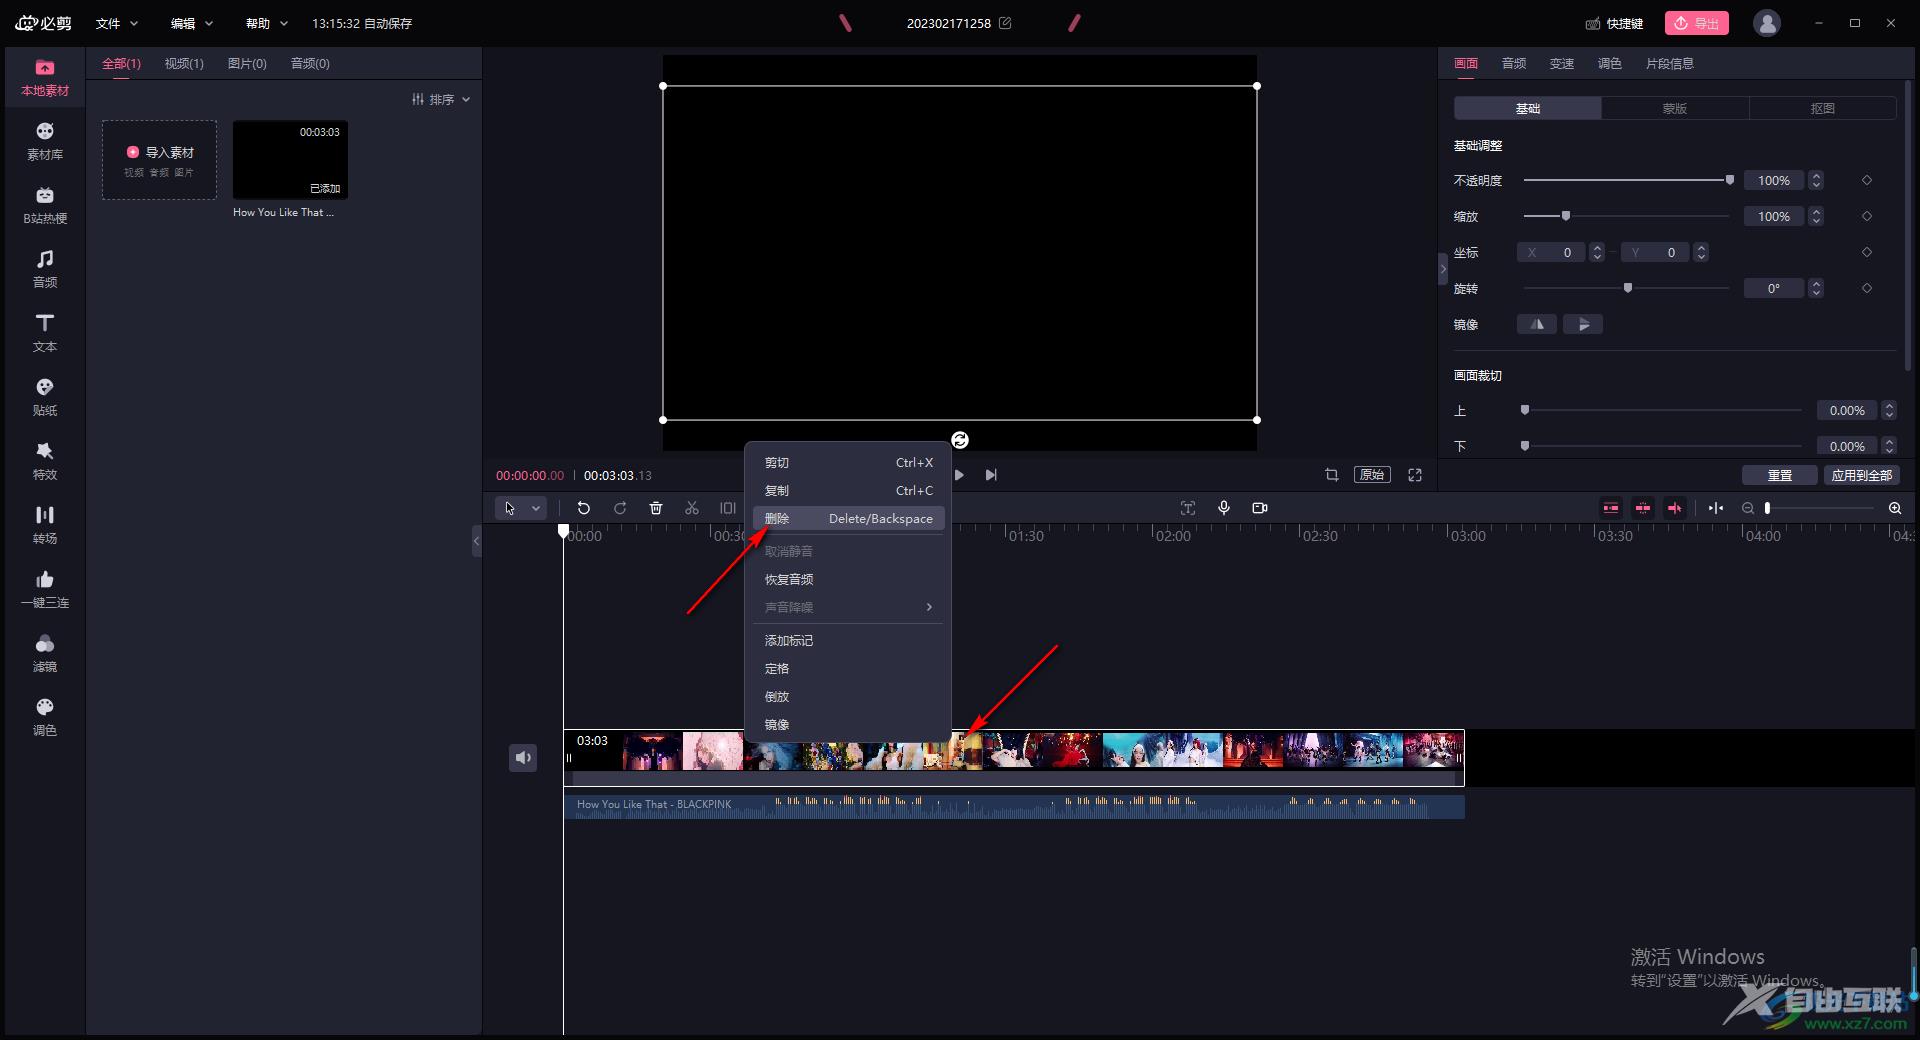
Task: Toggle scale keyframe diamond
Action: pos(1867,216)
